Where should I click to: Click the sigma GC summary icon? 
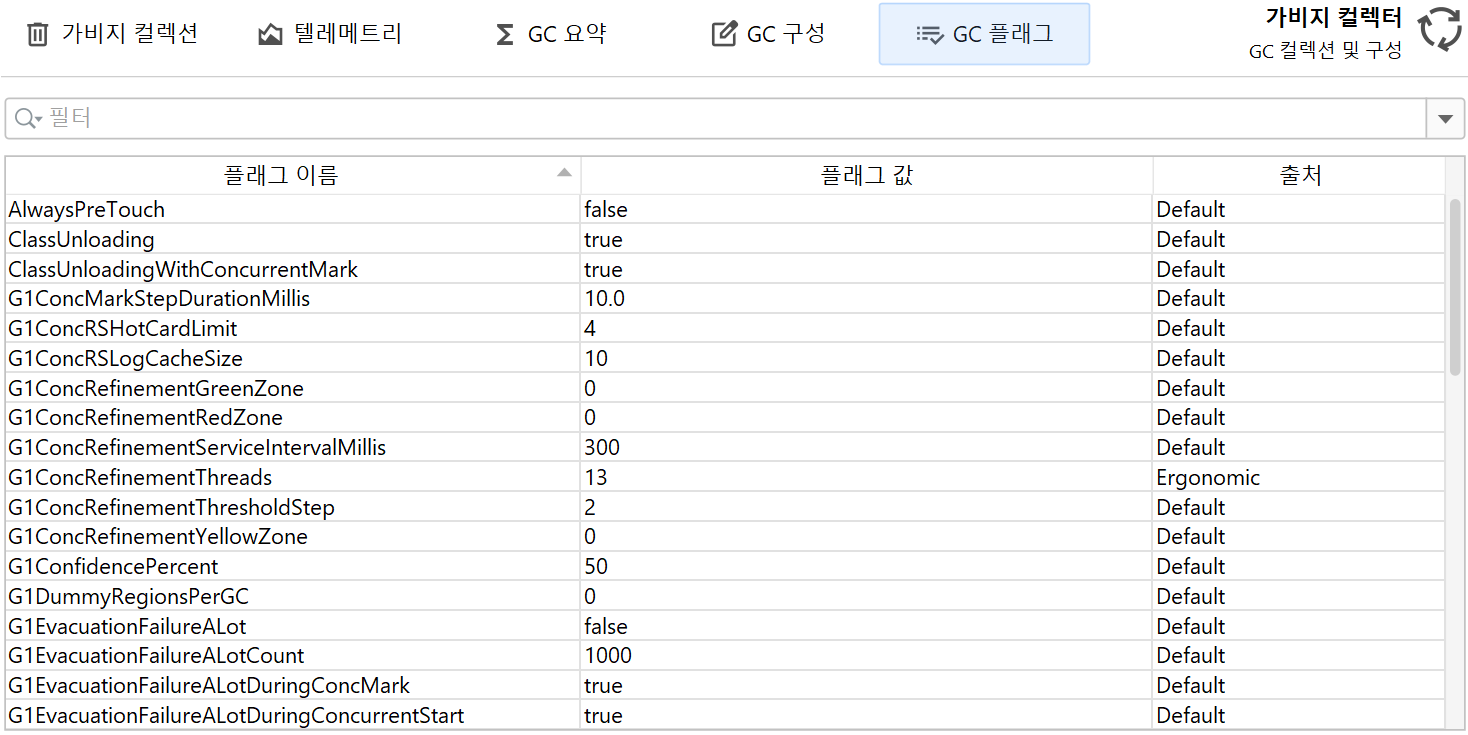click(x=505, y=35)
